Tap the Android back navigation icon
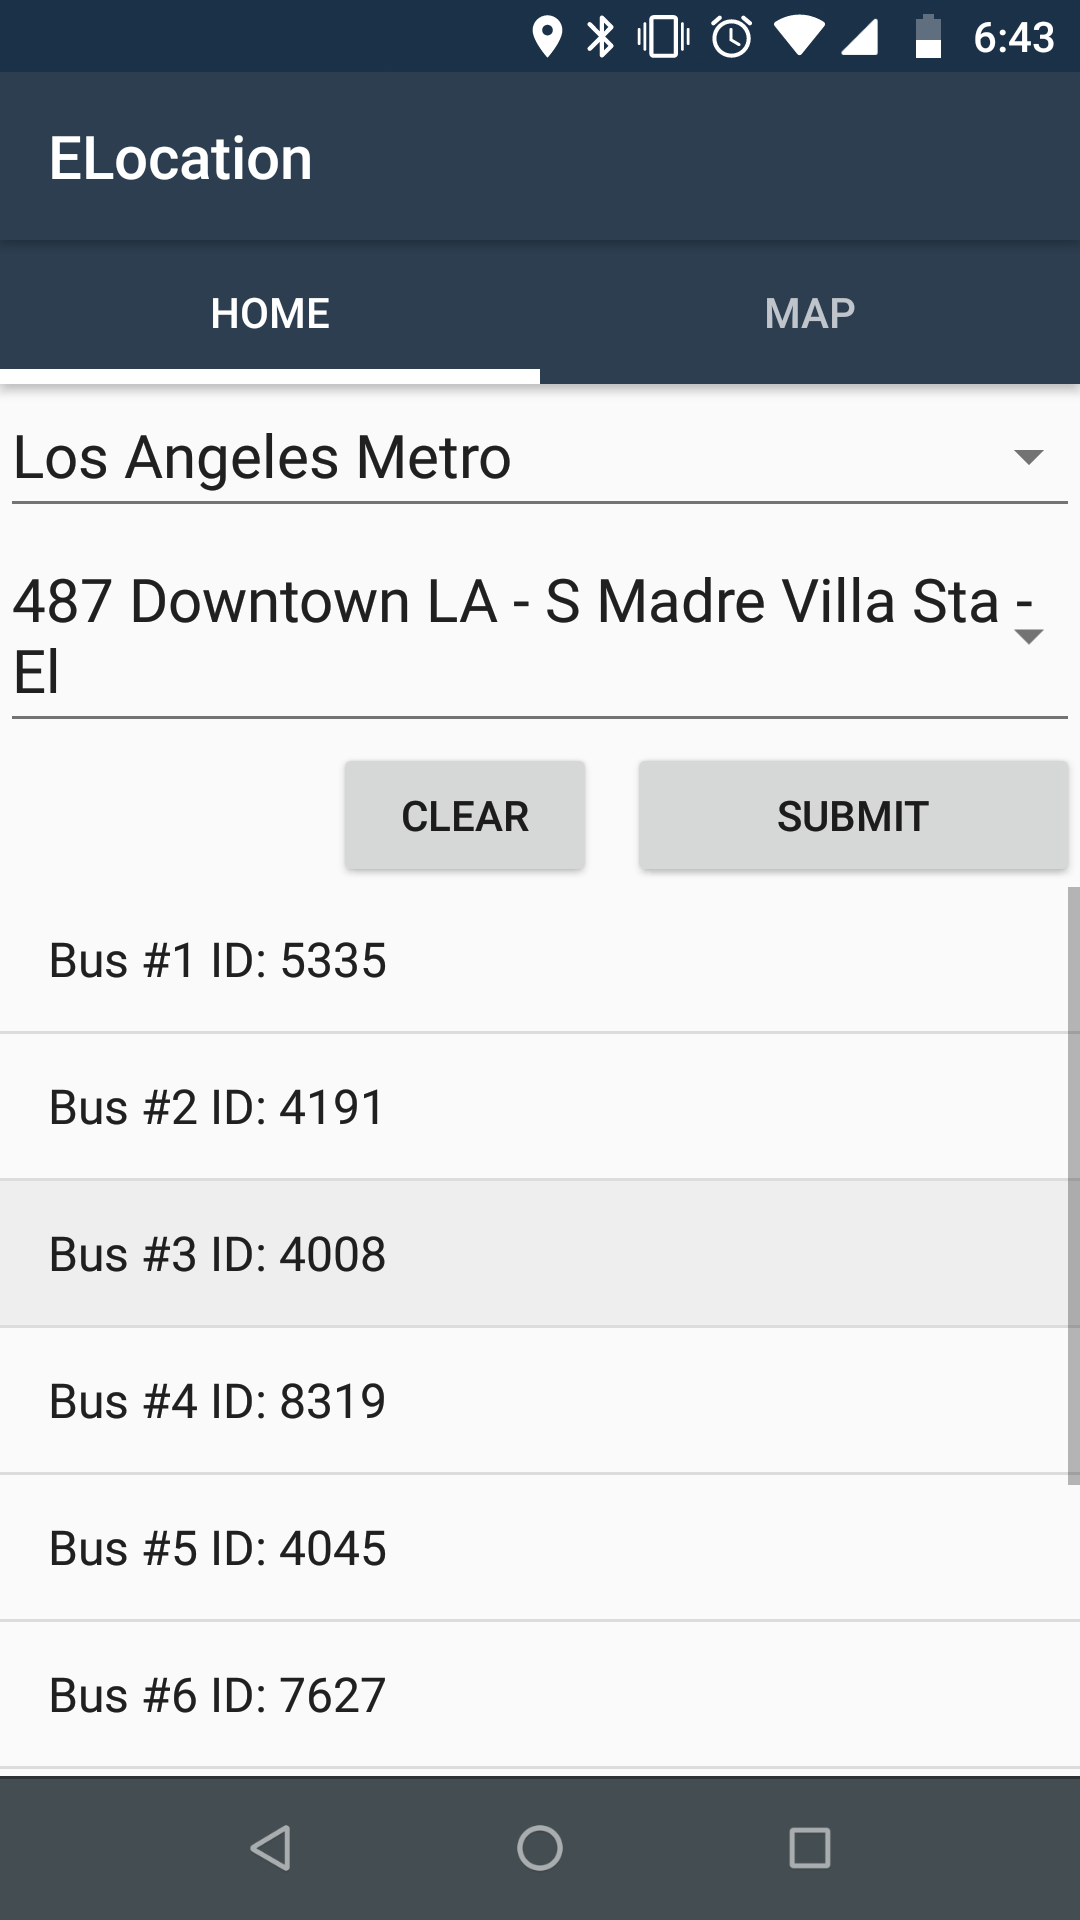Screen dimensions: 1080x1920 270,1847
